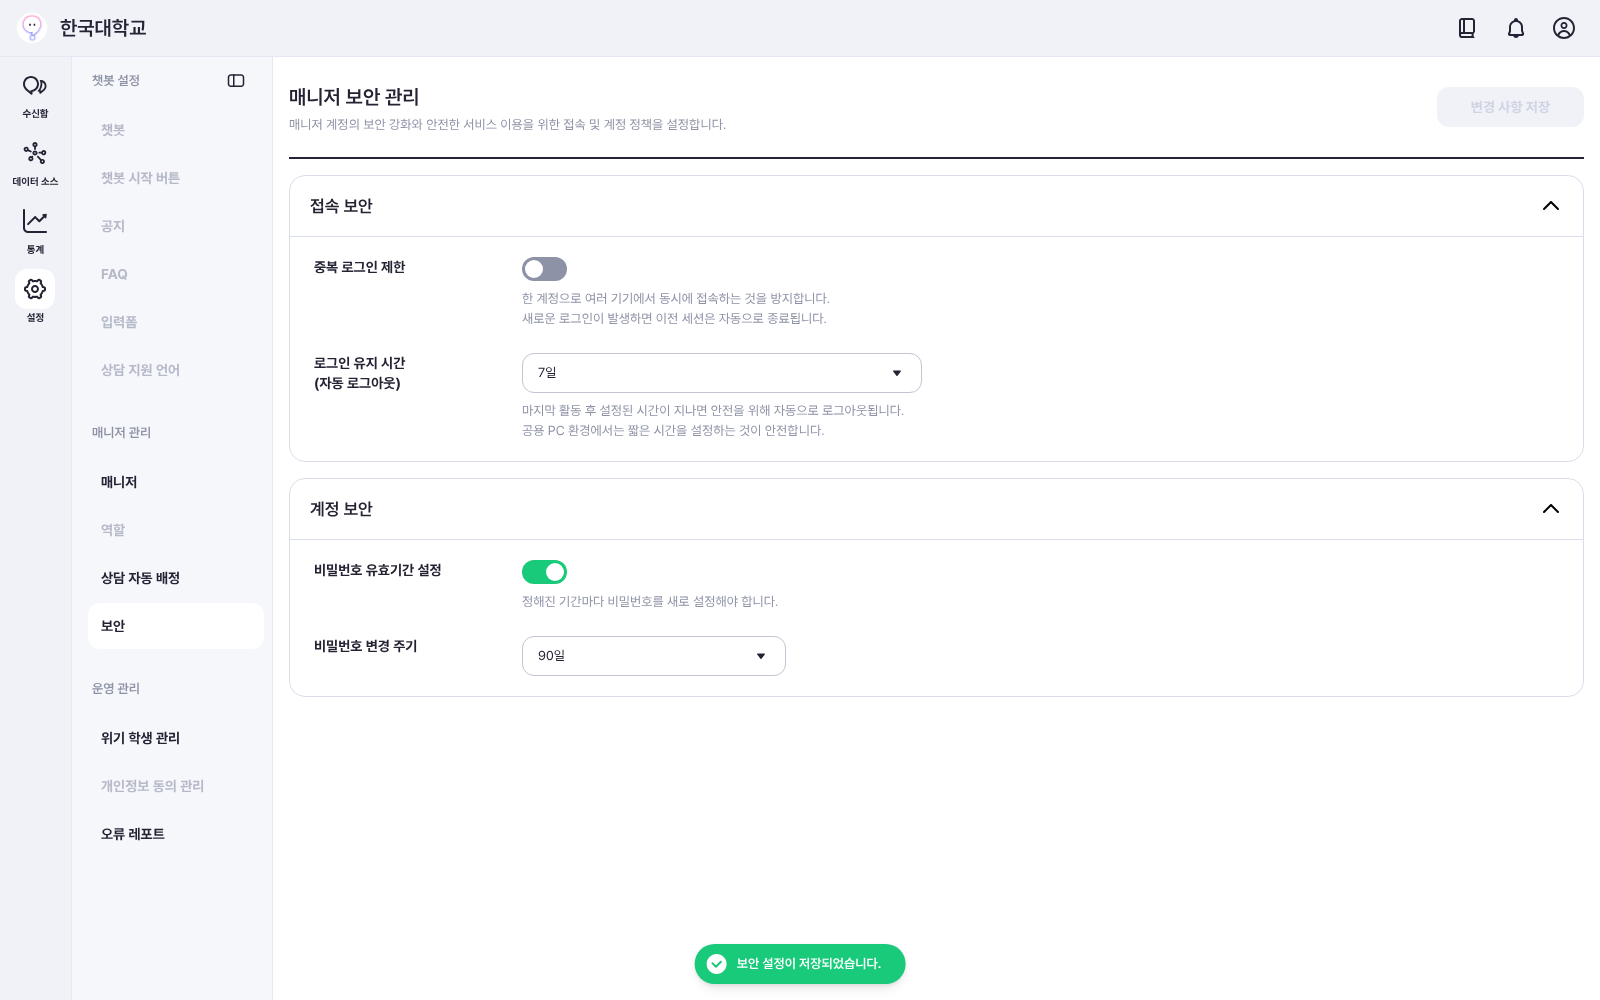Image resolution: width=1600 pixels, height=1000 pixels.
Task: Open the 비밀번호 변경 주기 dropdown
Action: 654,656
